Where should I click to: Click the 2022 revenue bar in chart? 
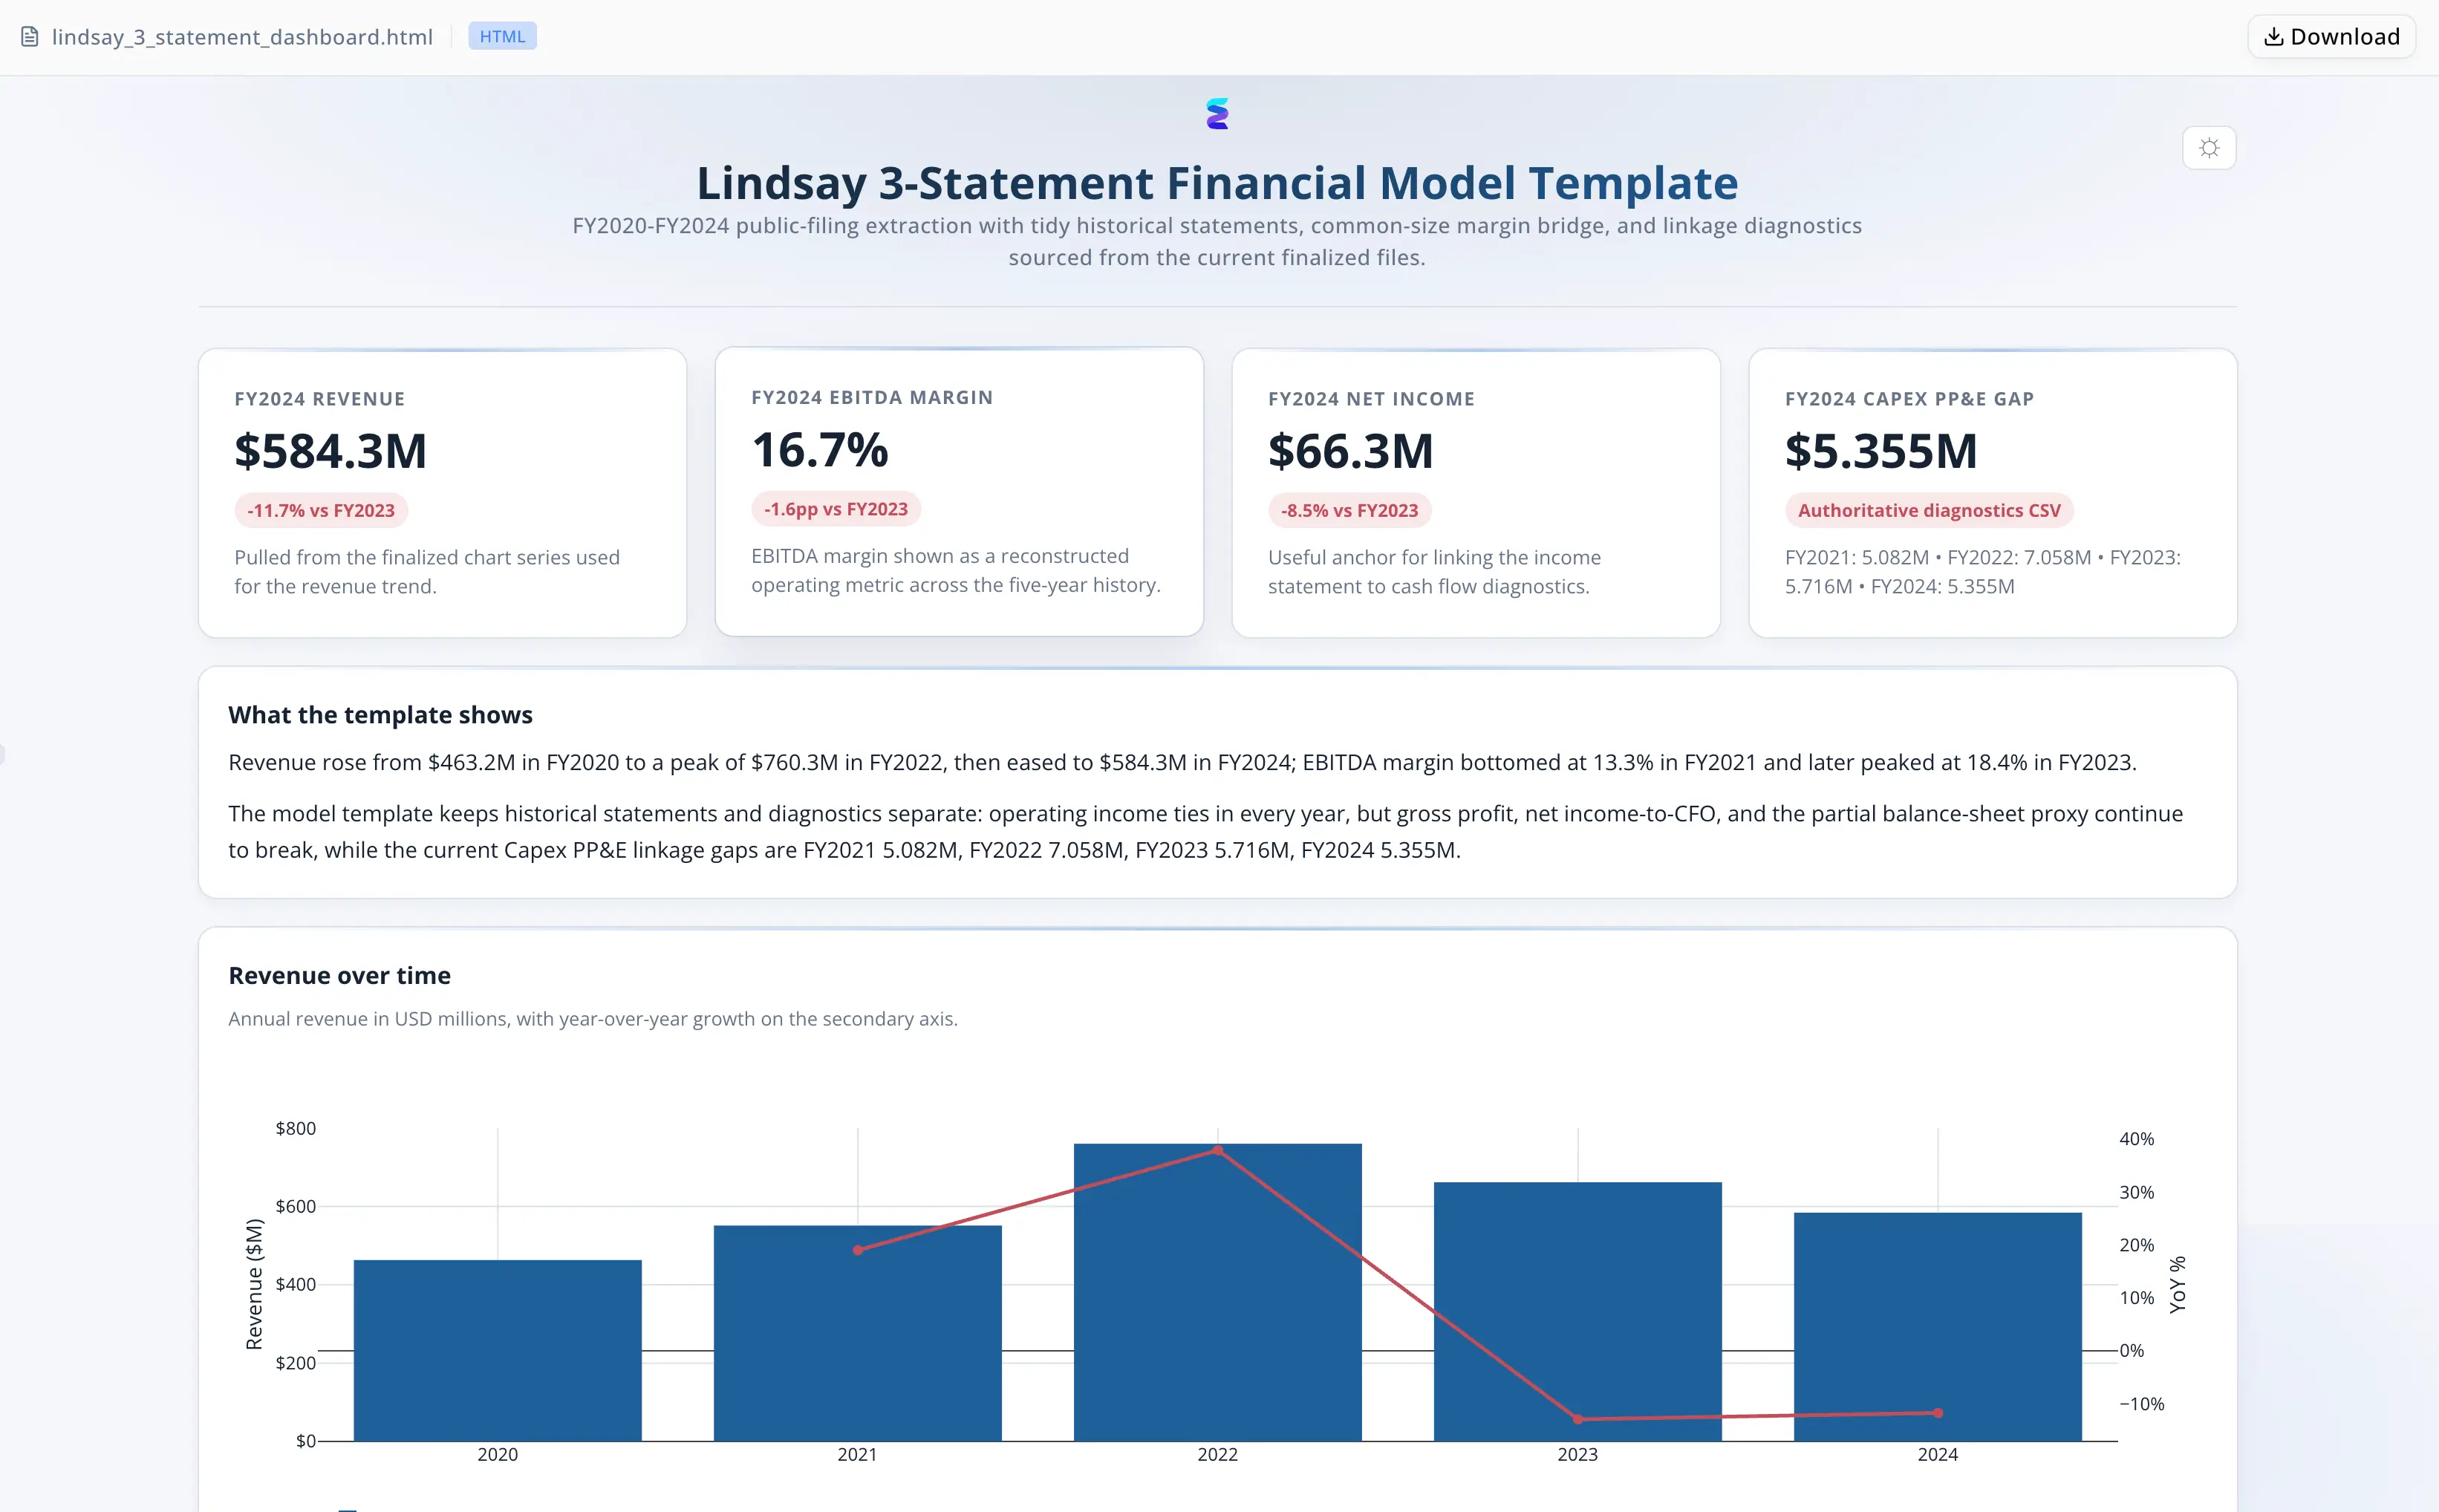pos(1217,1292)
